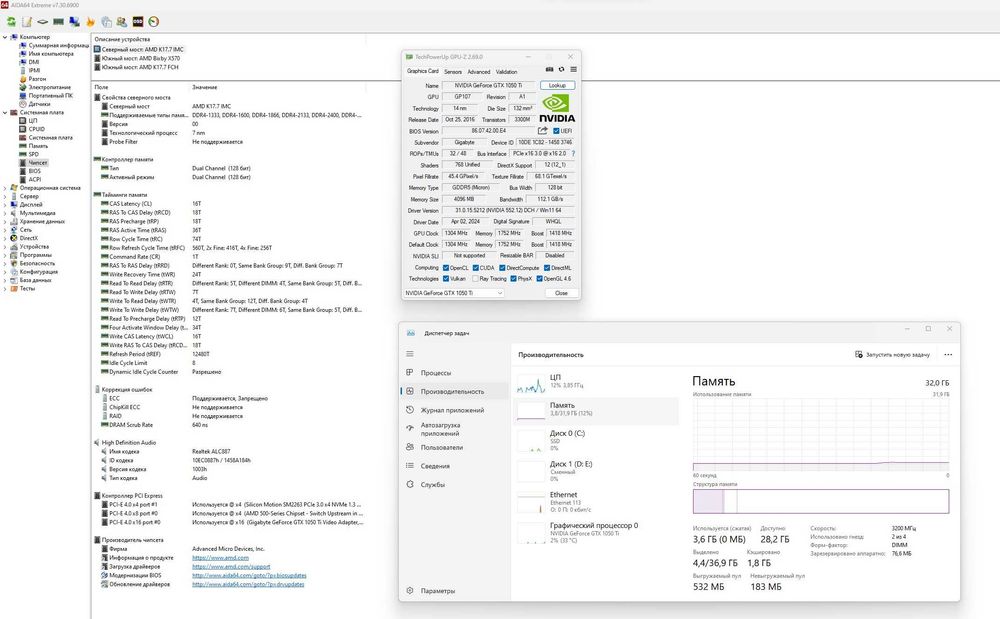This screenshot has width=1000, height=619.
Task: Click the flat chip icon in AIDA64 toolbar
Action: point(43,22)
